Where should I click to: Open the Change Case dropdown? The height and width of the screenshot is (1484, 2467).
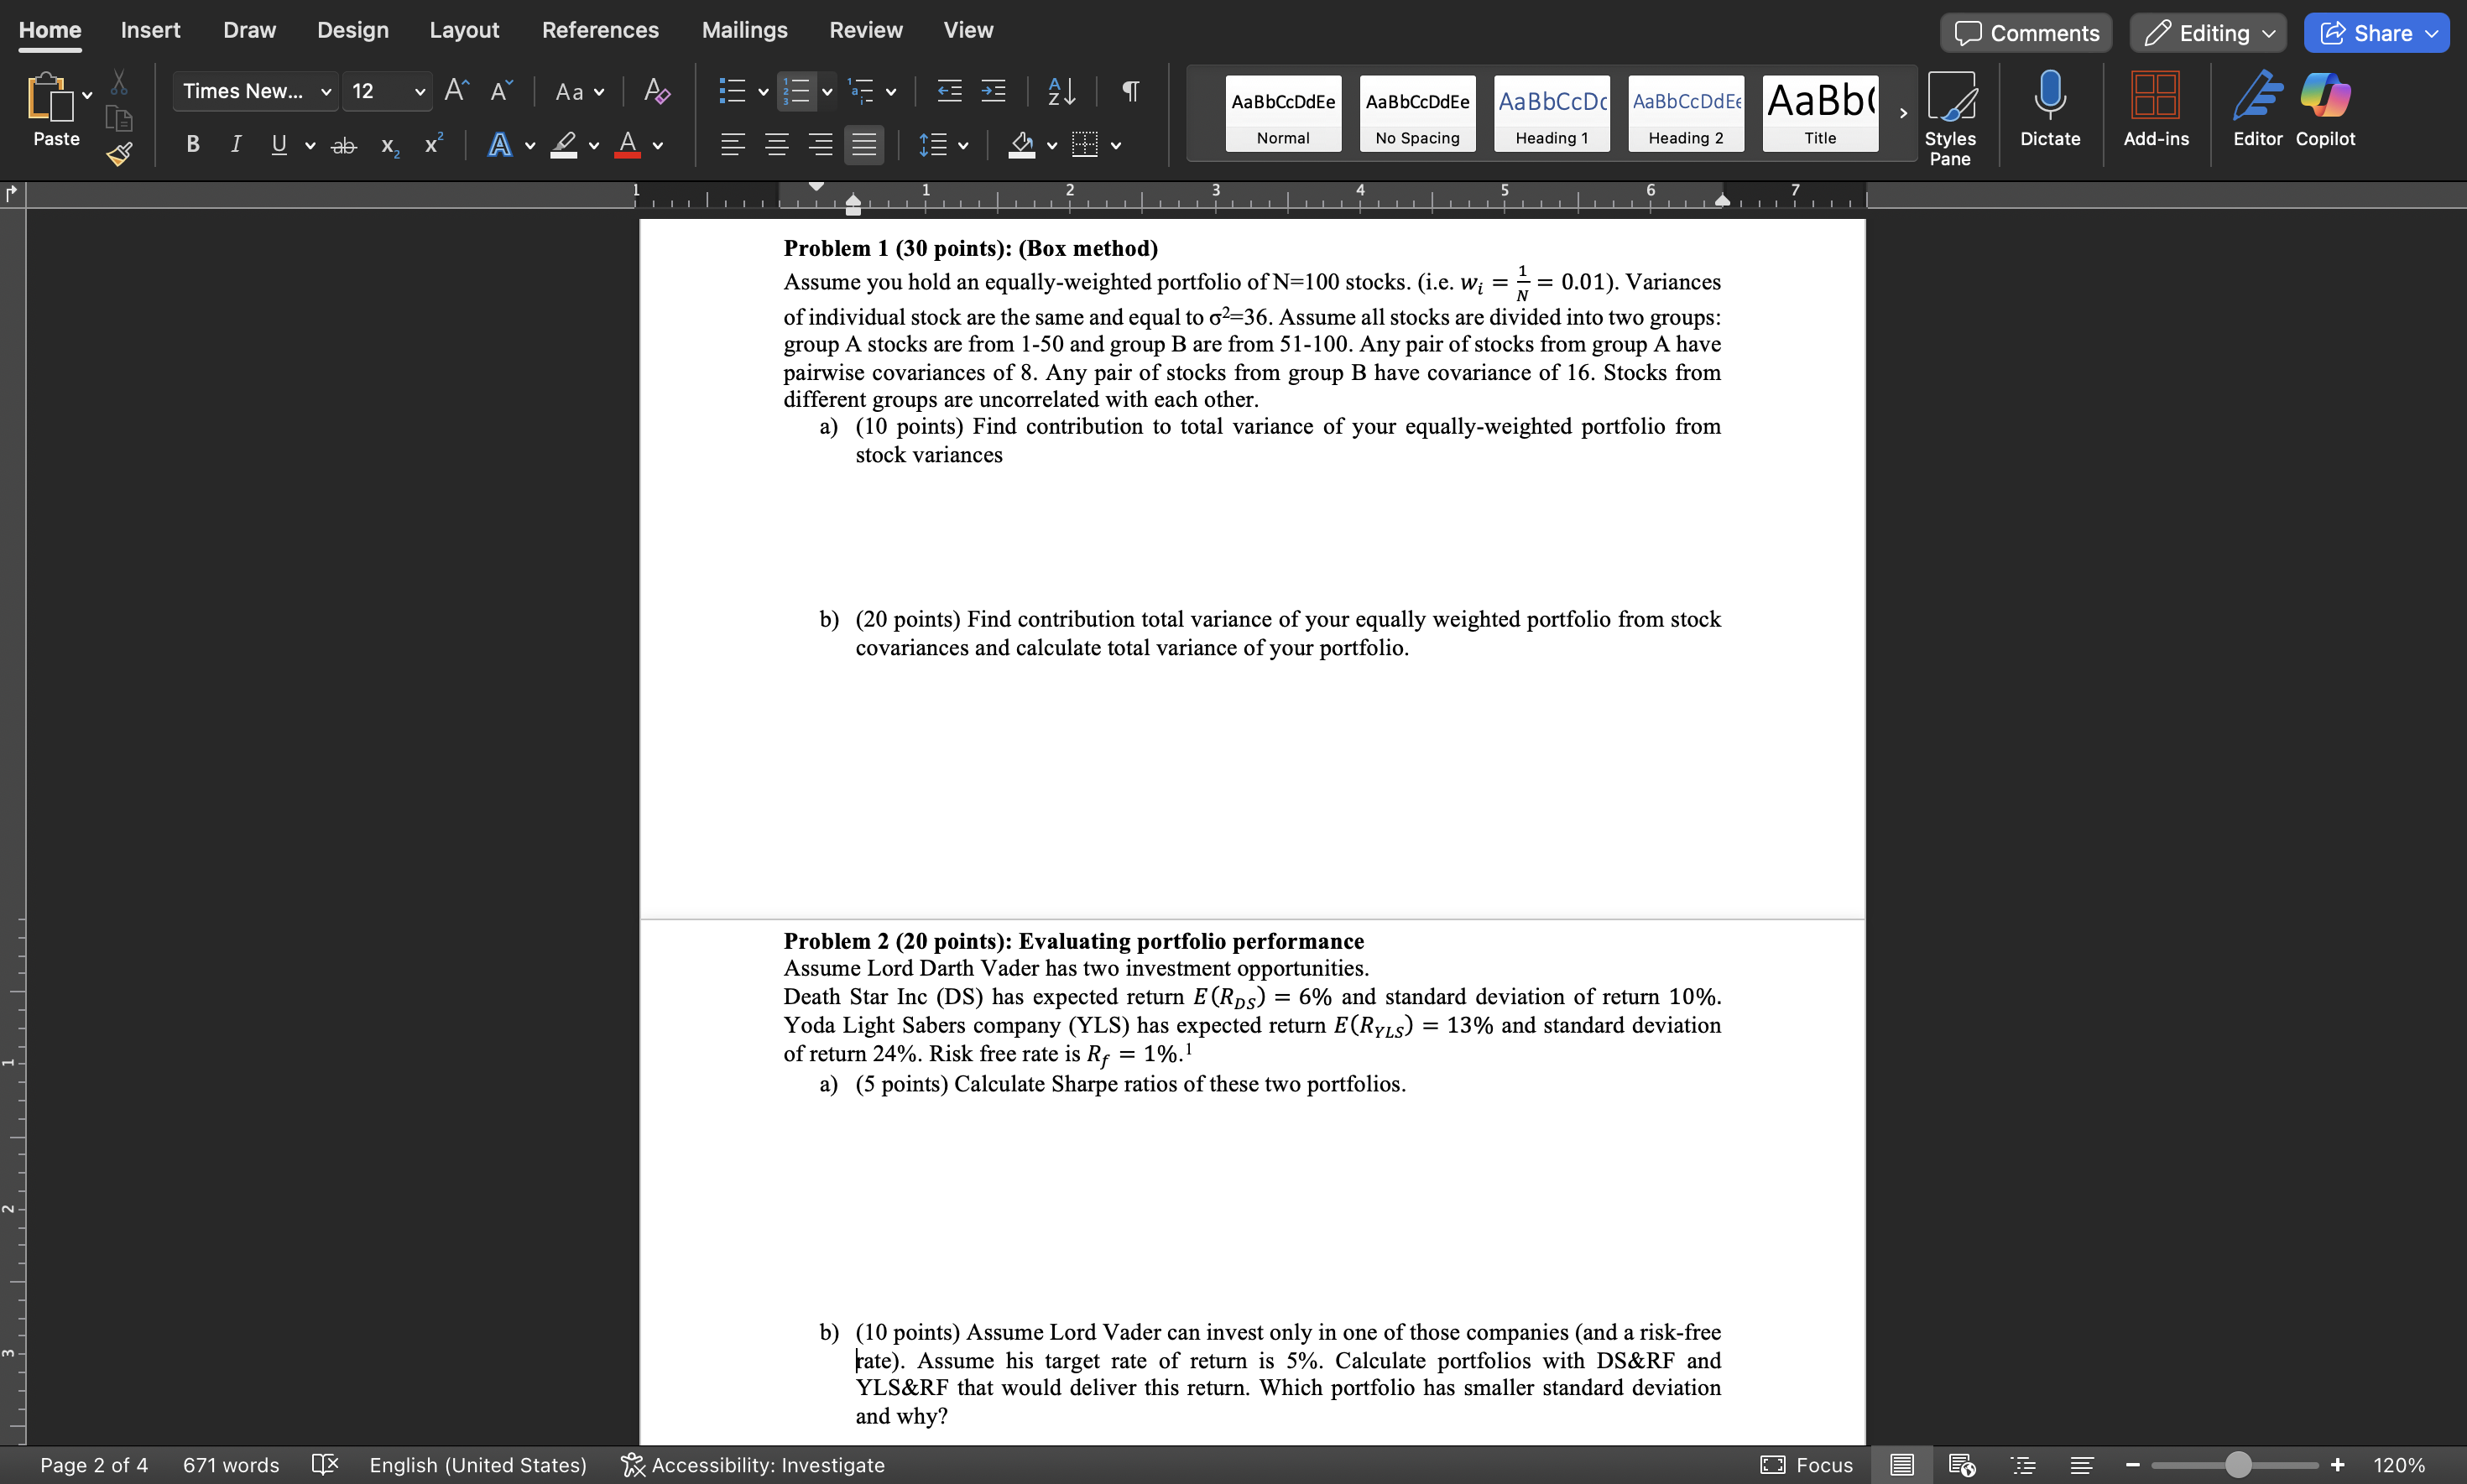point(580,92)
